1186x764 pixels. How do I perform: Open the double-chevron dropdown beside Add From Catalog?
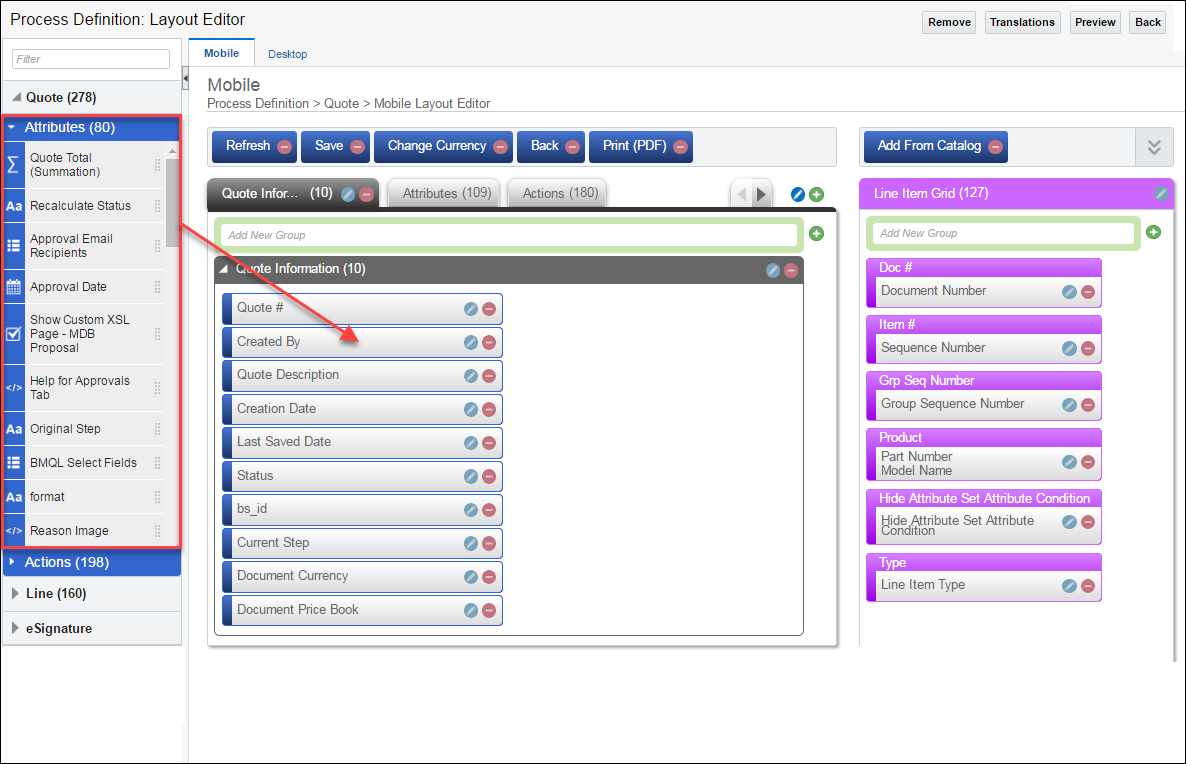pyautogui.click(x=1154, y=147)
